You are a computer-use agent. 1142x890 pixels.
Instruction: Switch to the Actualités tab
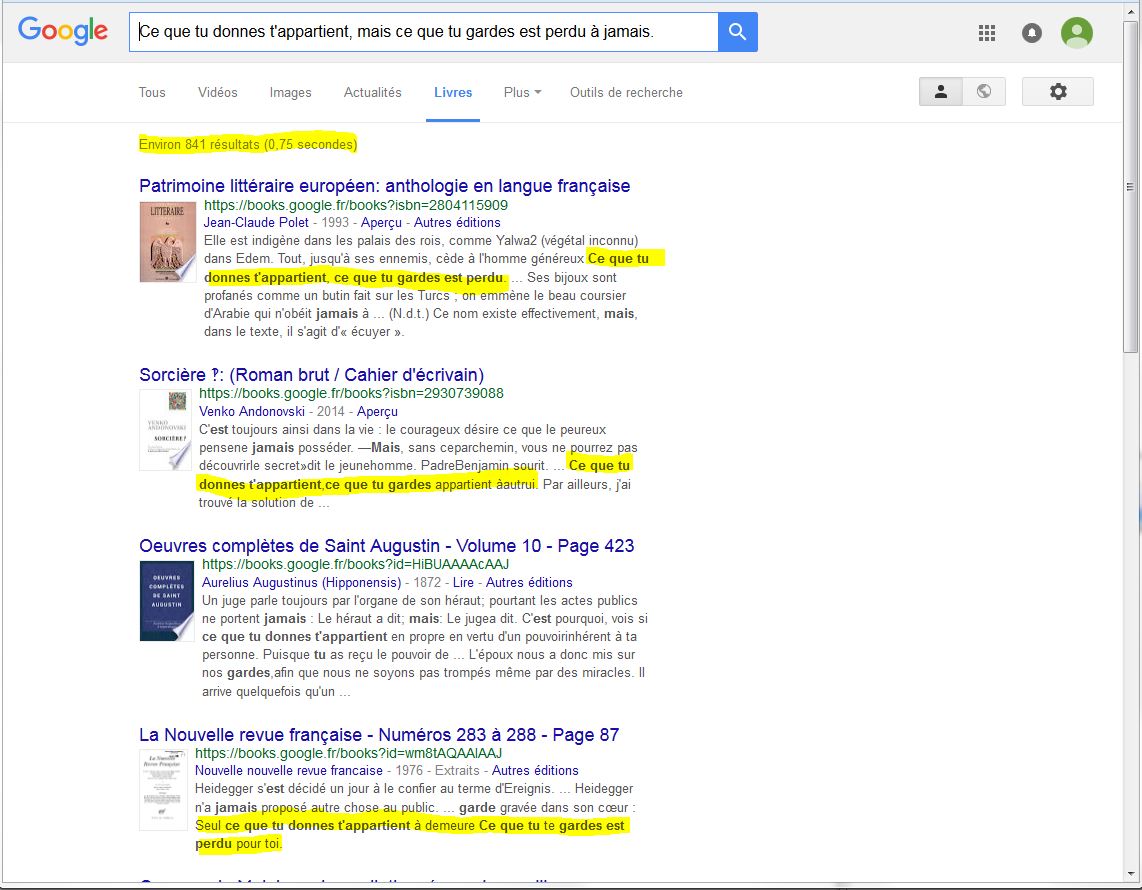[372, 92]
